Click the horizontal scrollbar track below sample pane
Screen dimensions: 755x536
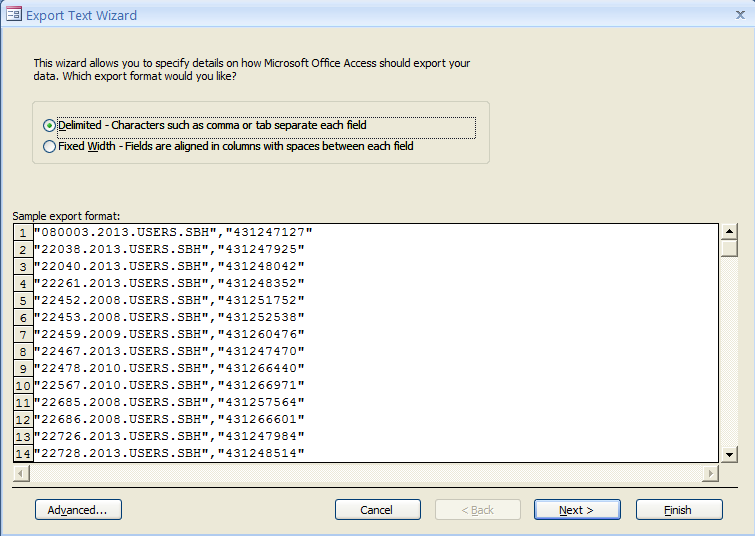coord(365,473)
